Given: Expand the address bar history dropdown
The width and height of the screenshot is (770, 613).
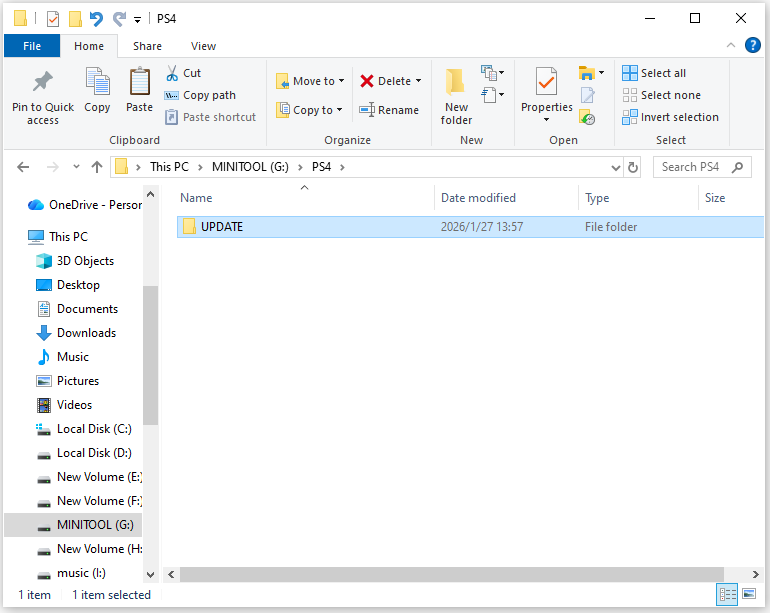Looking at the screenshot, I should click(615, 167).
